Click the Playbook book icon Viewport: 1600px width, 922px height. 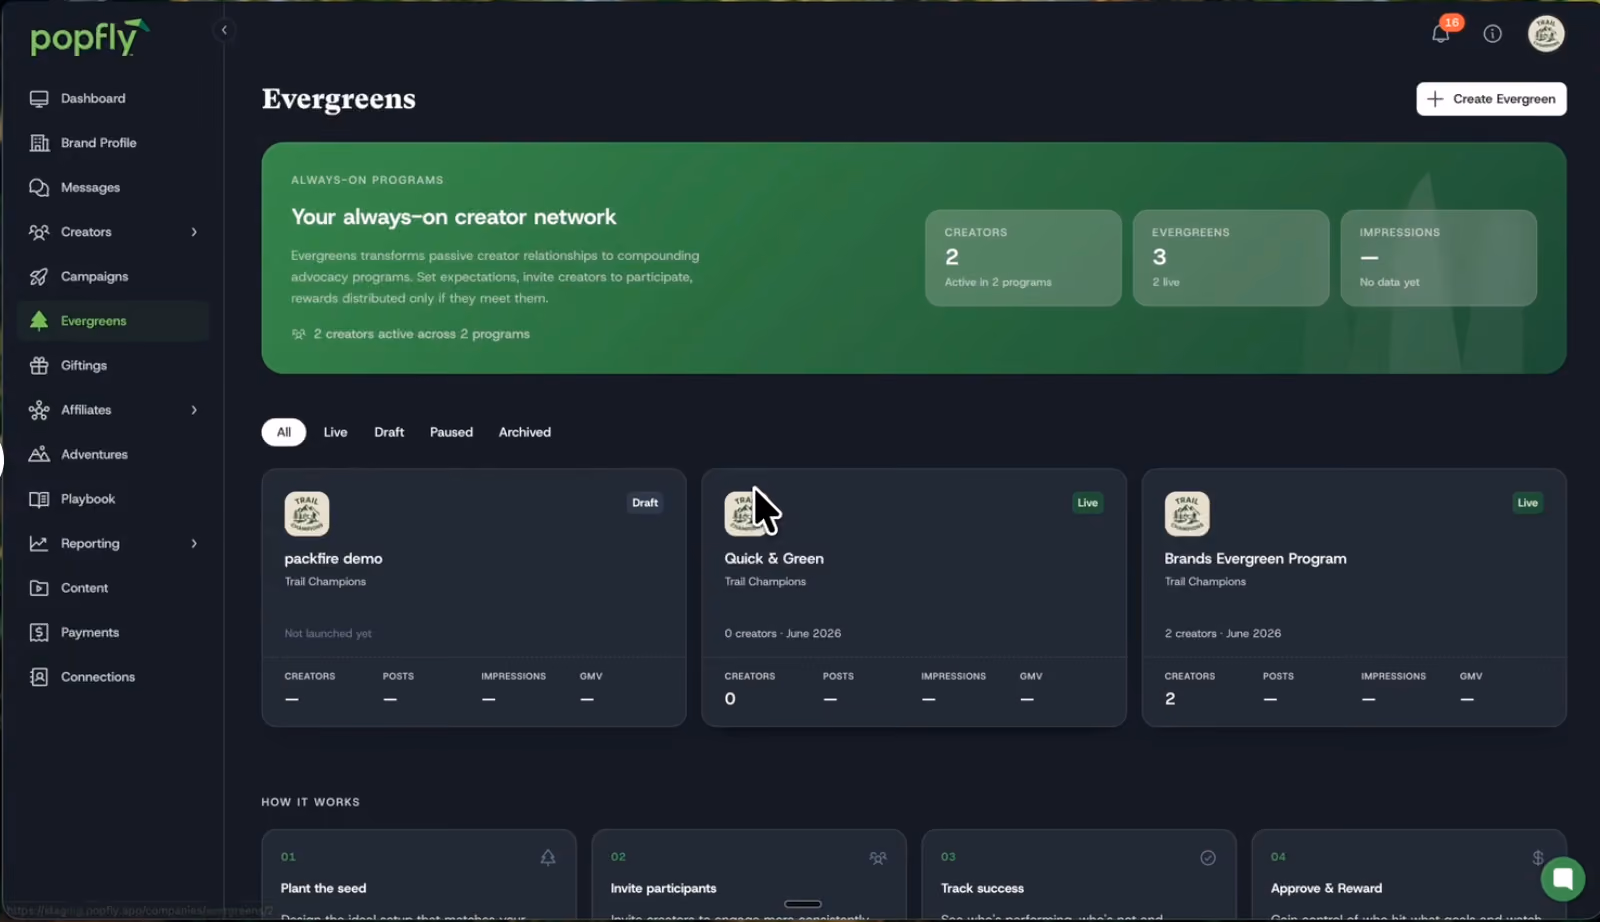coord(39,499)
